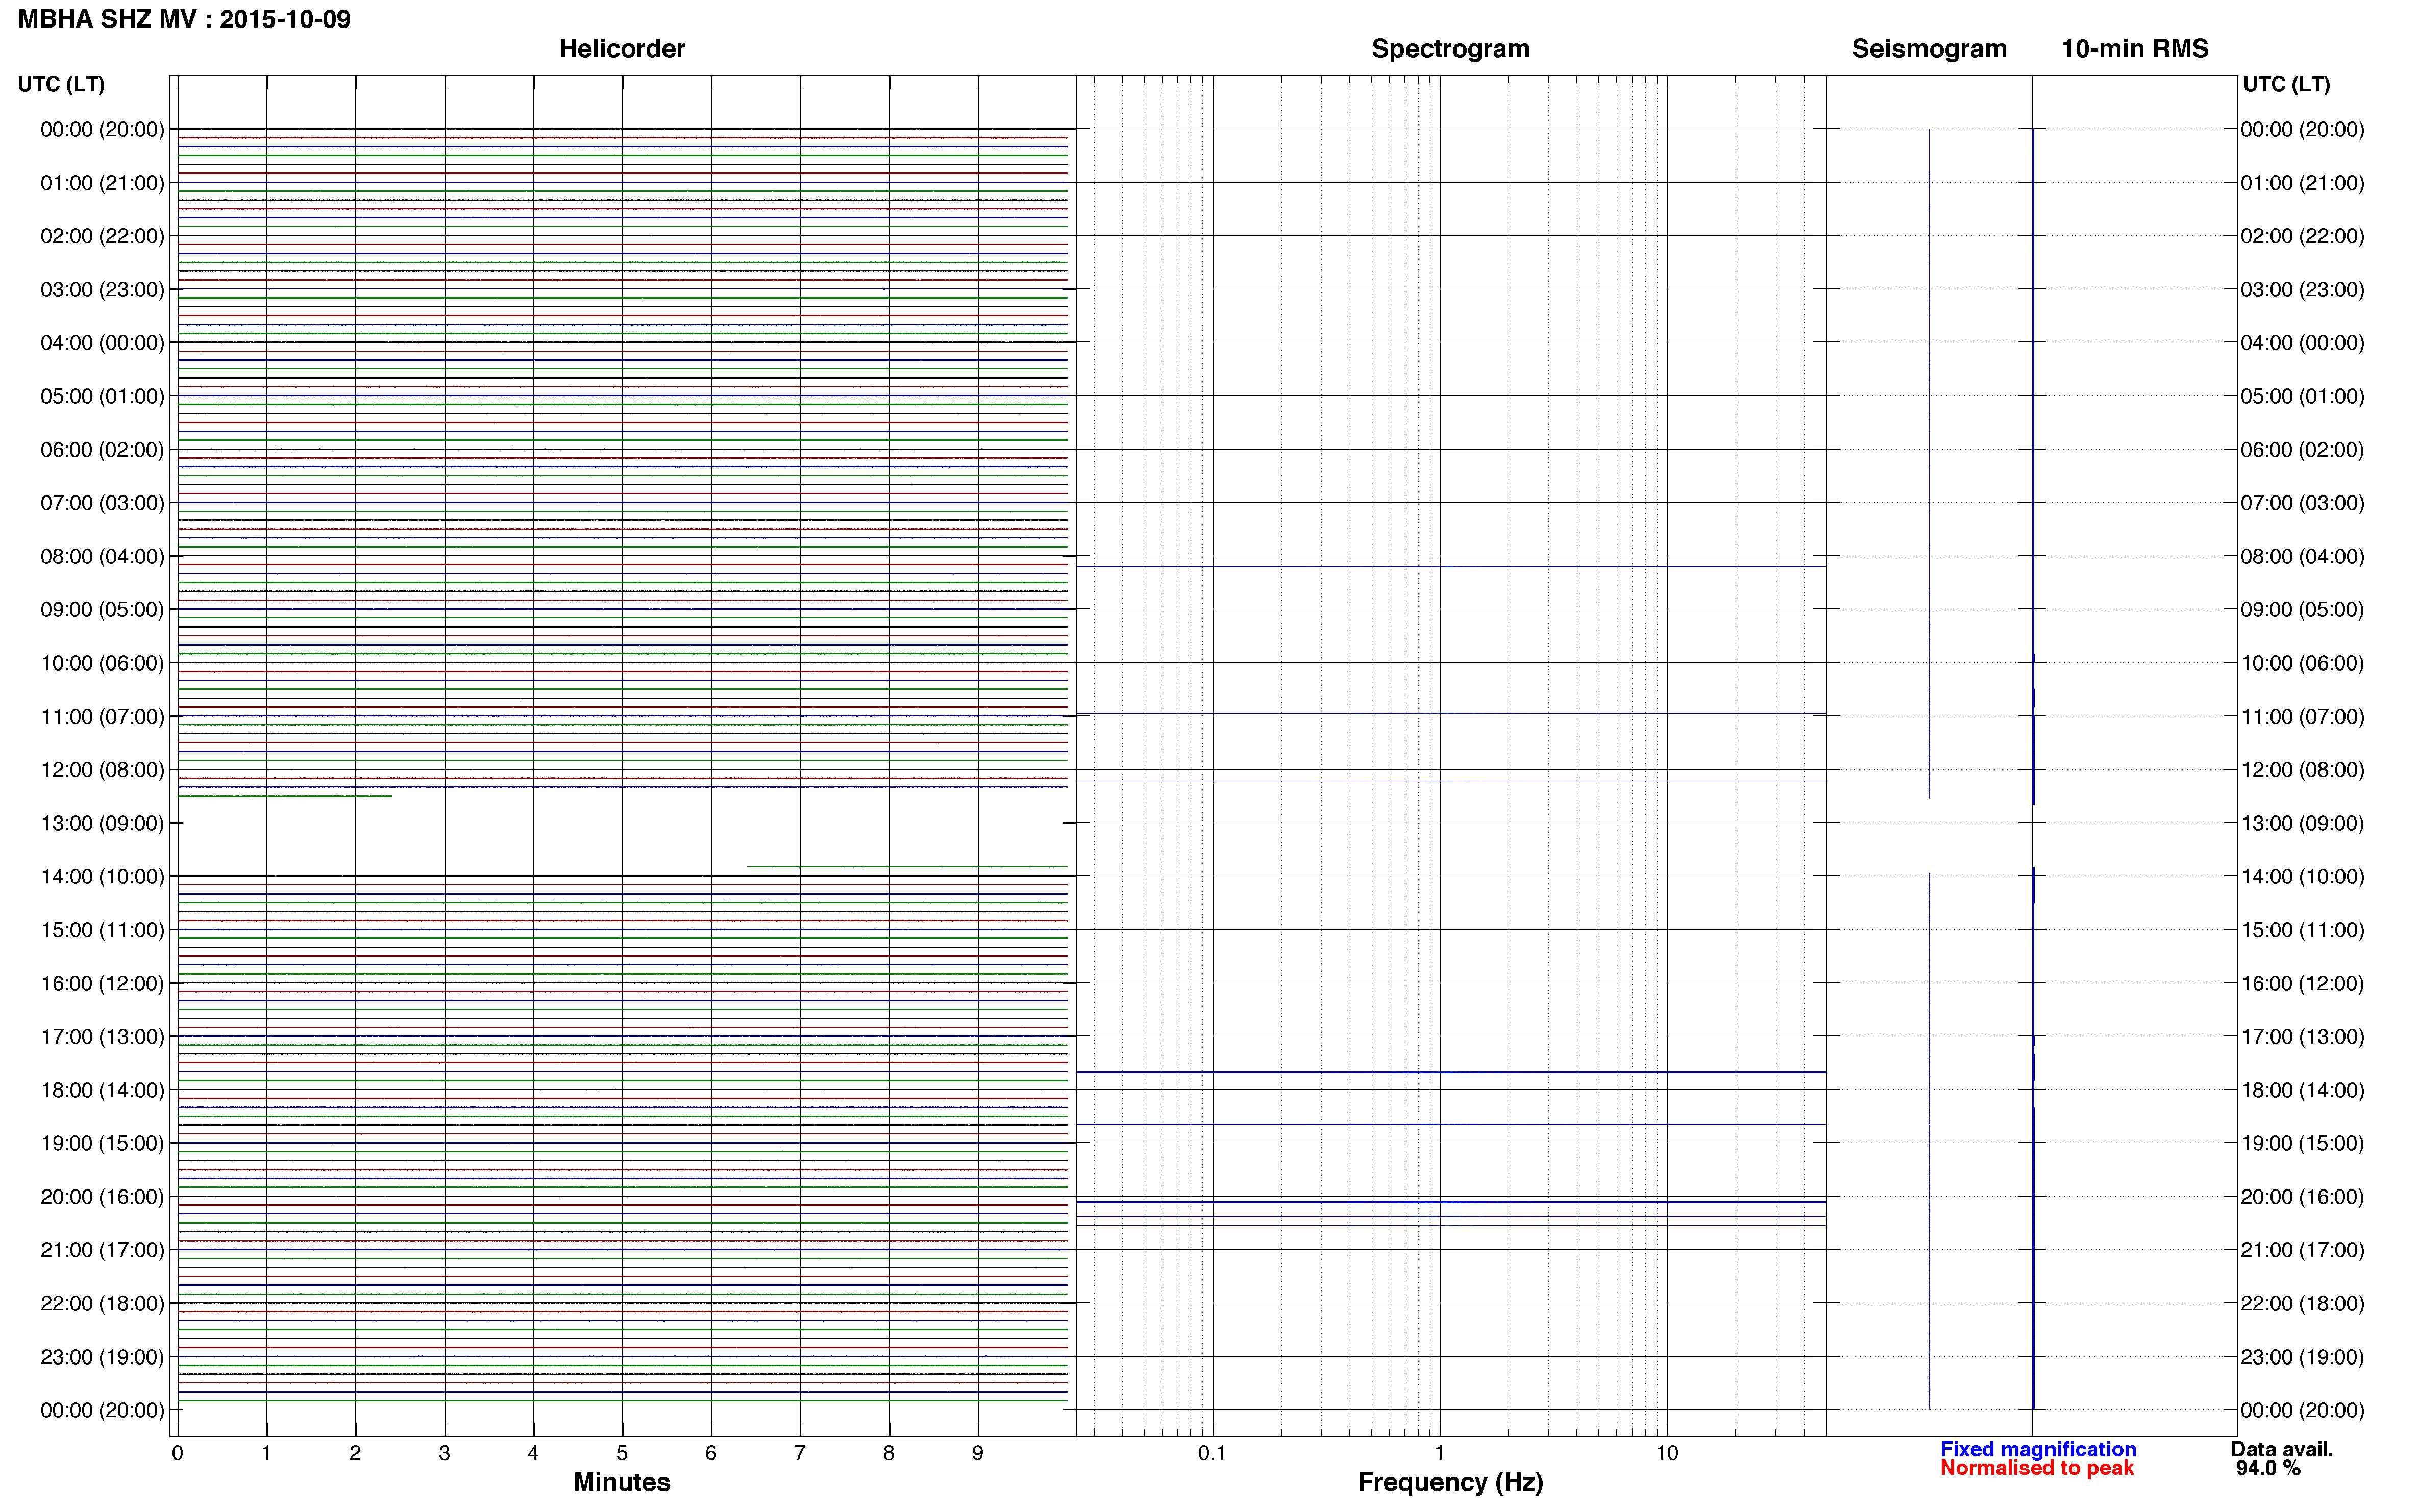The image size is (2419, 1512).
Task: Click the red 'Normalised to peak' legend text
Action: tap(2036, 1468)
